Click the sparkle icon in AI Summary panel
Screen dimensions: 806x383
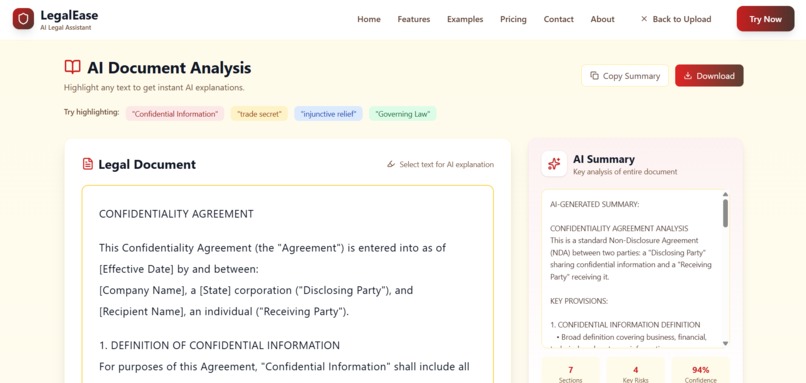[554, 164]
